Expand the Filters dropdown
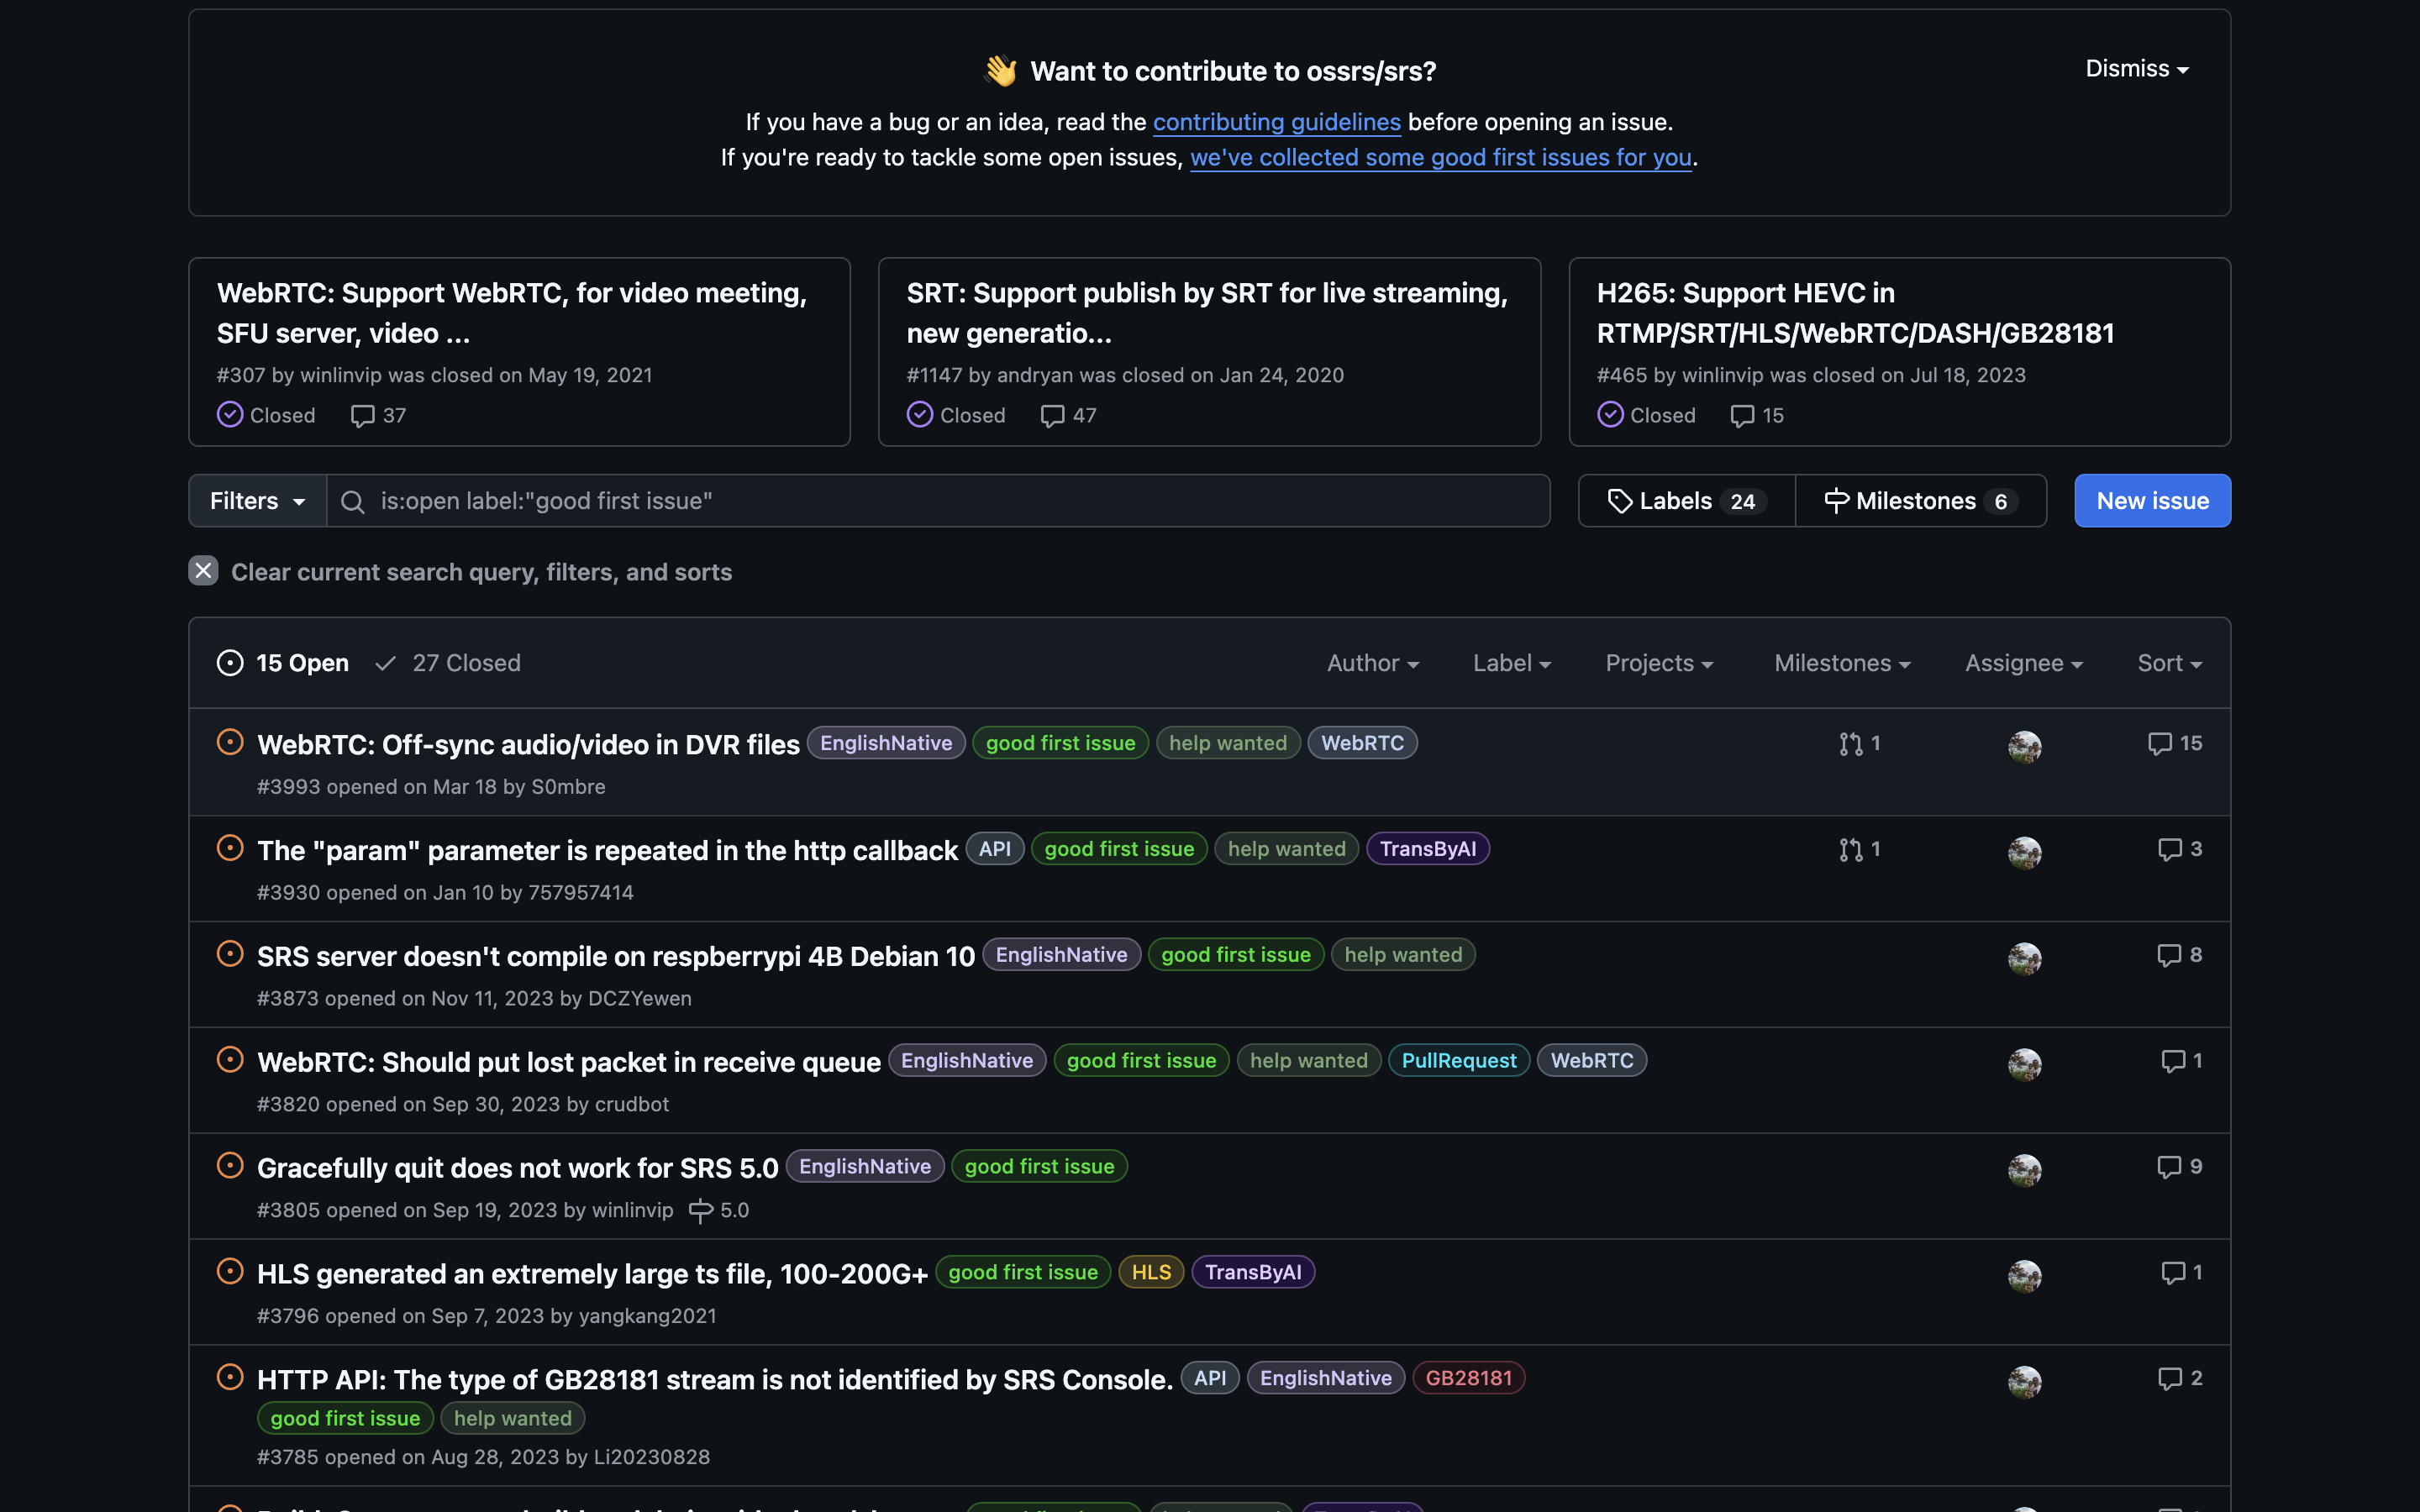Screen dimensions: 2420x1512 257,501
